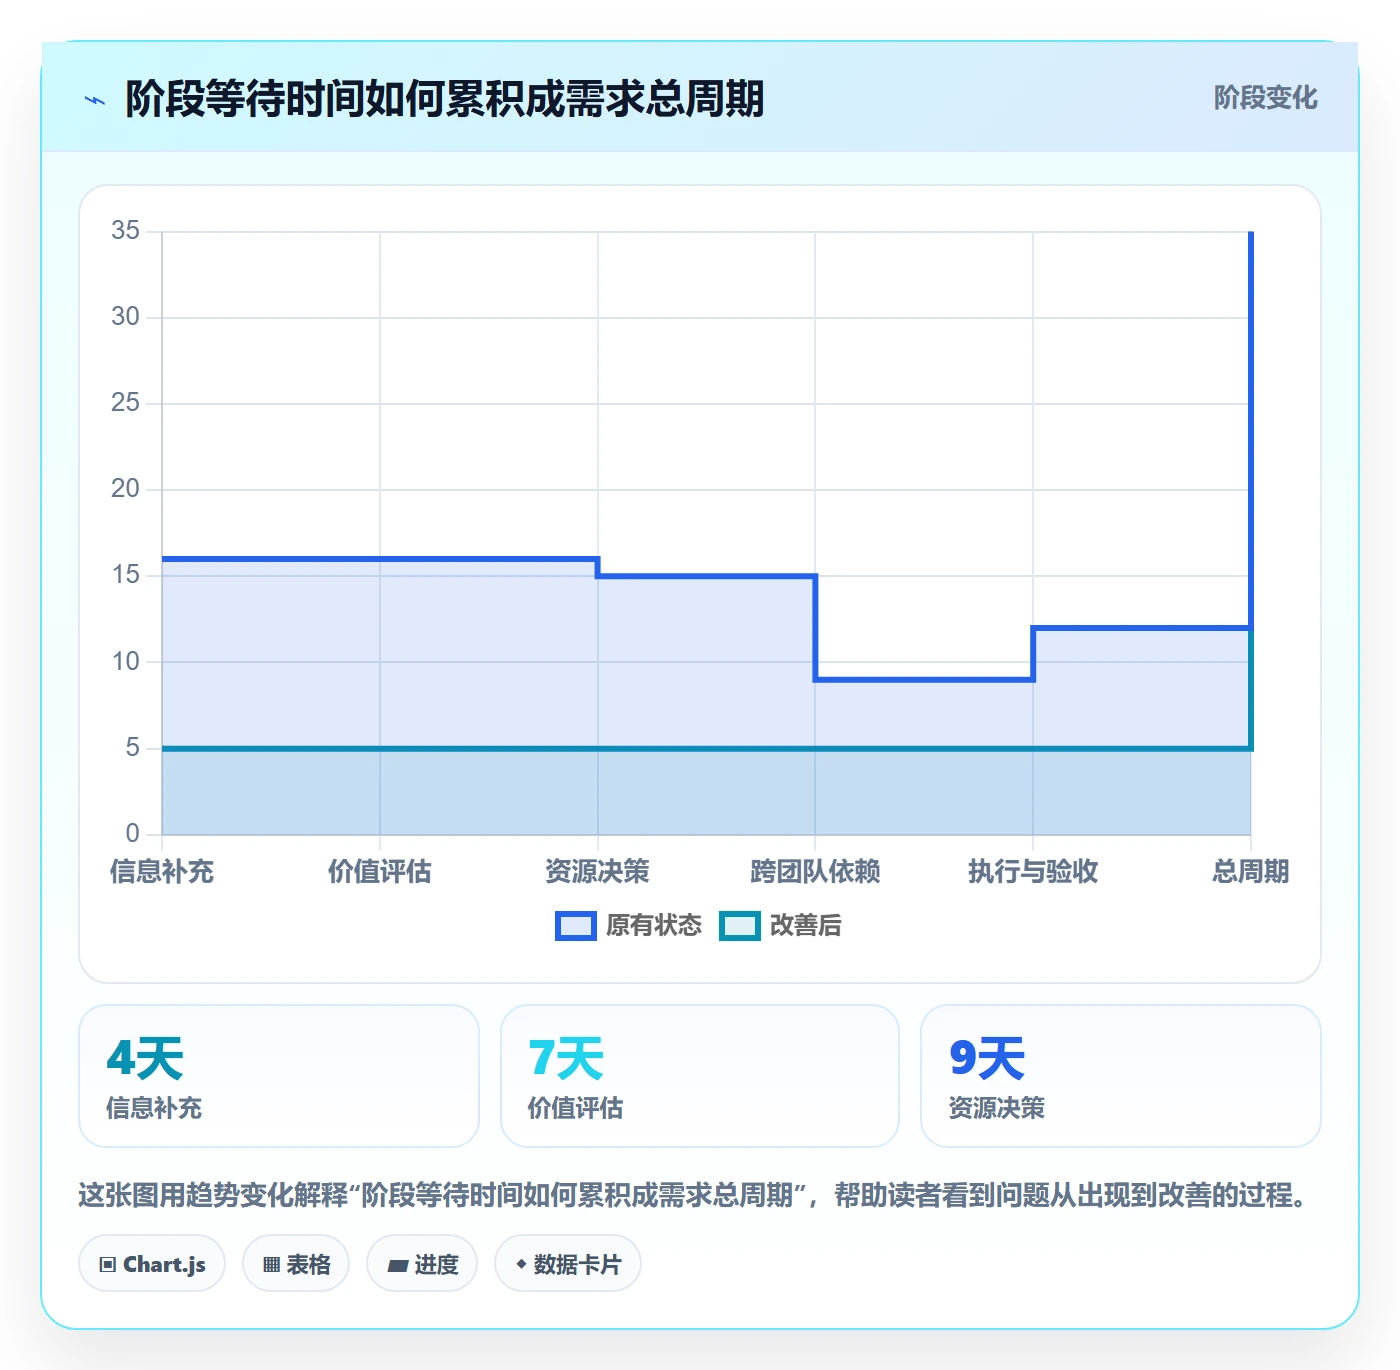Click the 执行与验收 x-axis label
Image resolution: width=1400 pixels, height=1370 pixels.
[1033, 871]
